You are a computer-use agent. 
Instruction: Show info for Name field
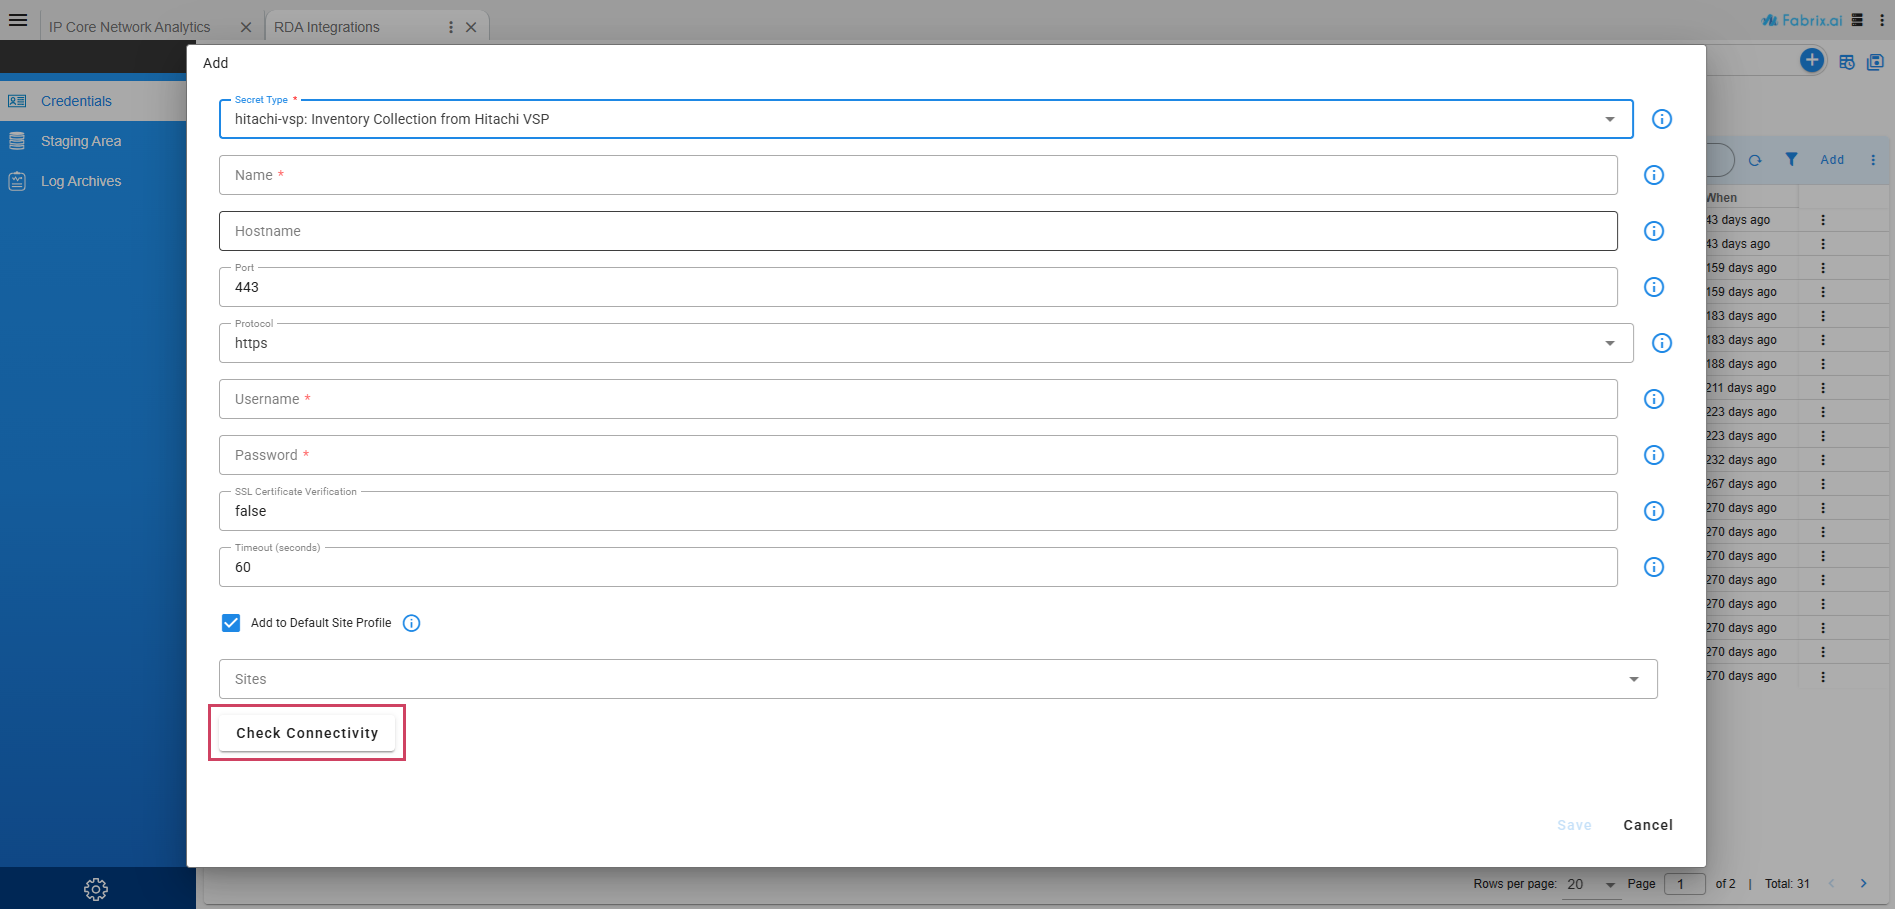pos(1654,175)
